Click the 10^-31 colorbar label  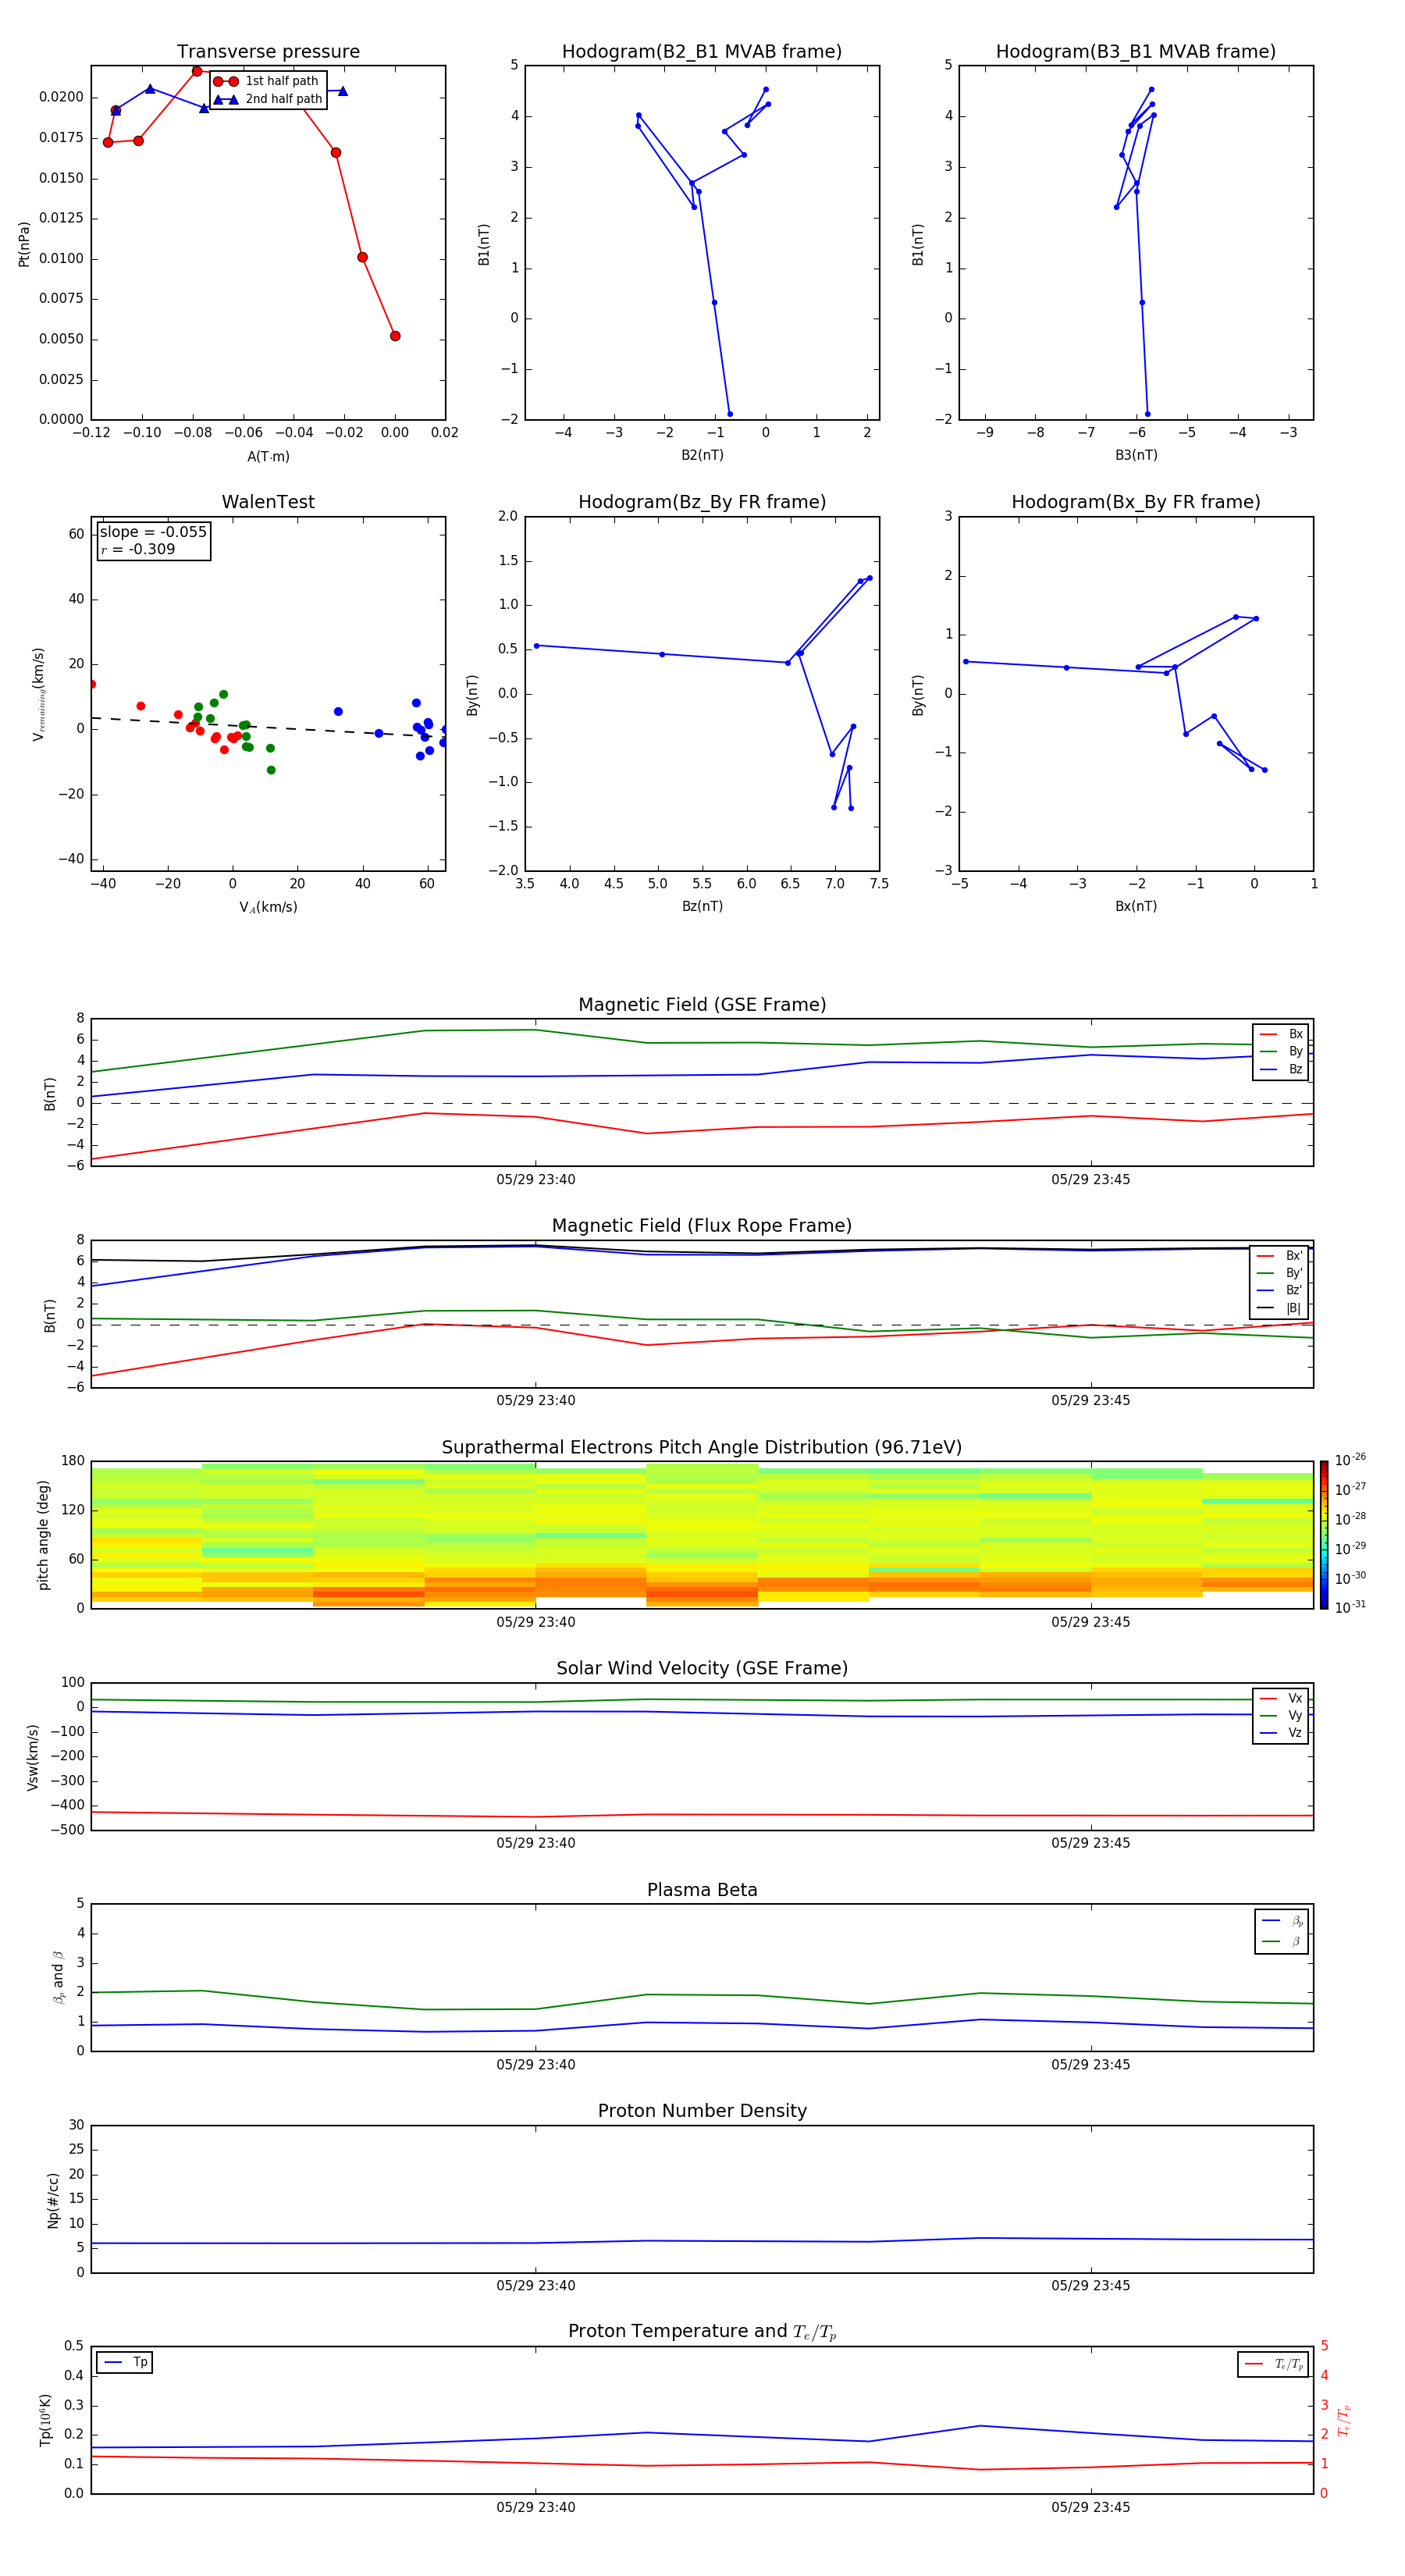point(1350,1607)
